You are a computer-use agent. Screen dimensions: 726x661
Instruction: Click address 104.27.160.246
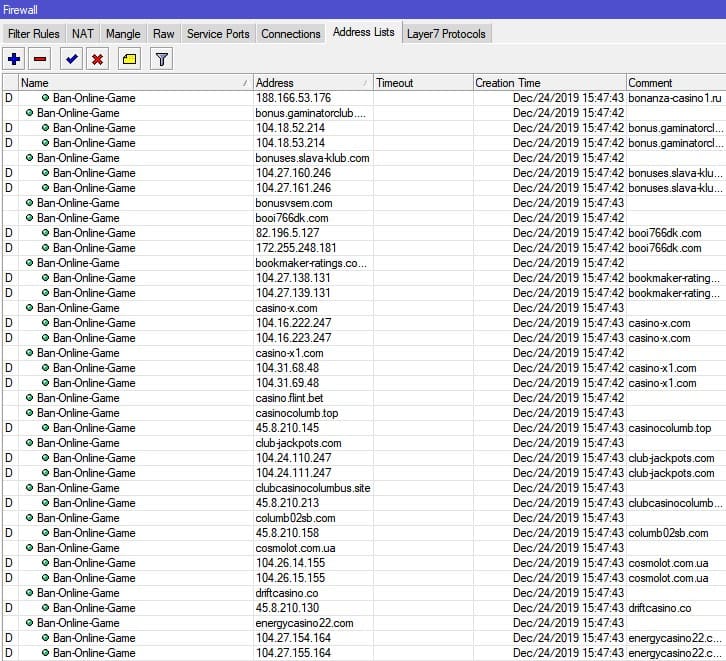pos(294,173)
